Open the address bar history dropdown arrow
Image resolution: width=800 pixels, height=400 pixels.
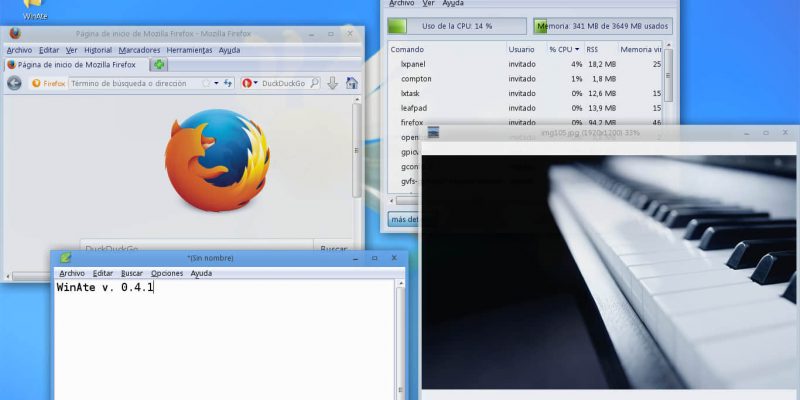tap(216, 83)
